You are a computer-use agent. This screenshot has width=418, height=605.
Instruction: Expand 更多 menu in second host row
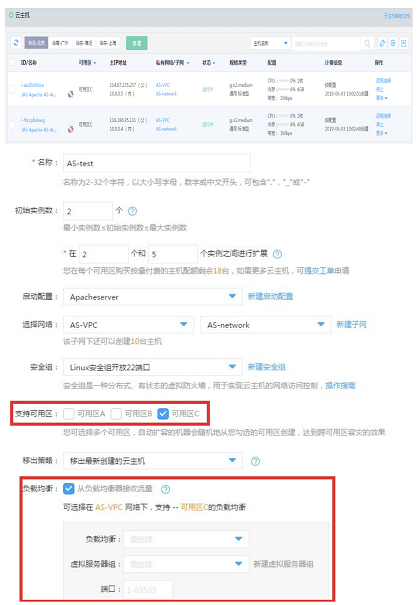click(x=382, y=133)
